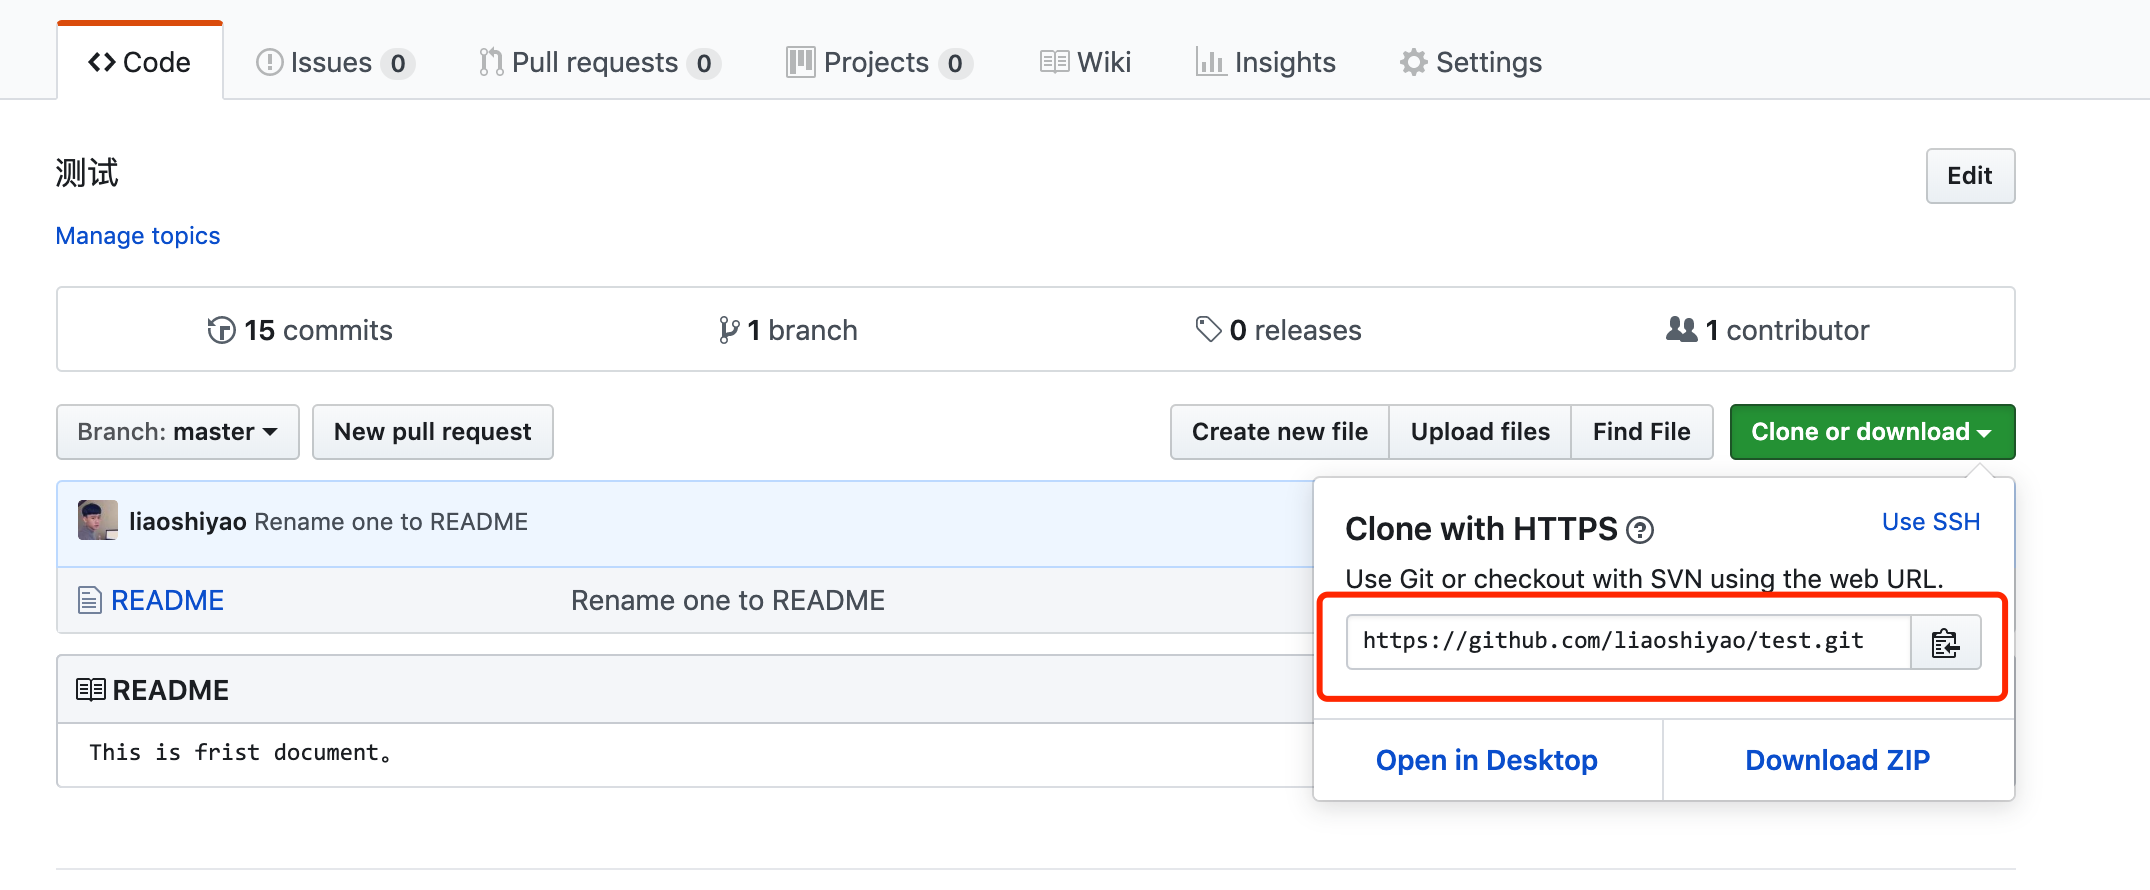Click the Pull requests merge icon
Image resolution: width=2150 pixels, height=890 pixels.
(x=491, y=62)
